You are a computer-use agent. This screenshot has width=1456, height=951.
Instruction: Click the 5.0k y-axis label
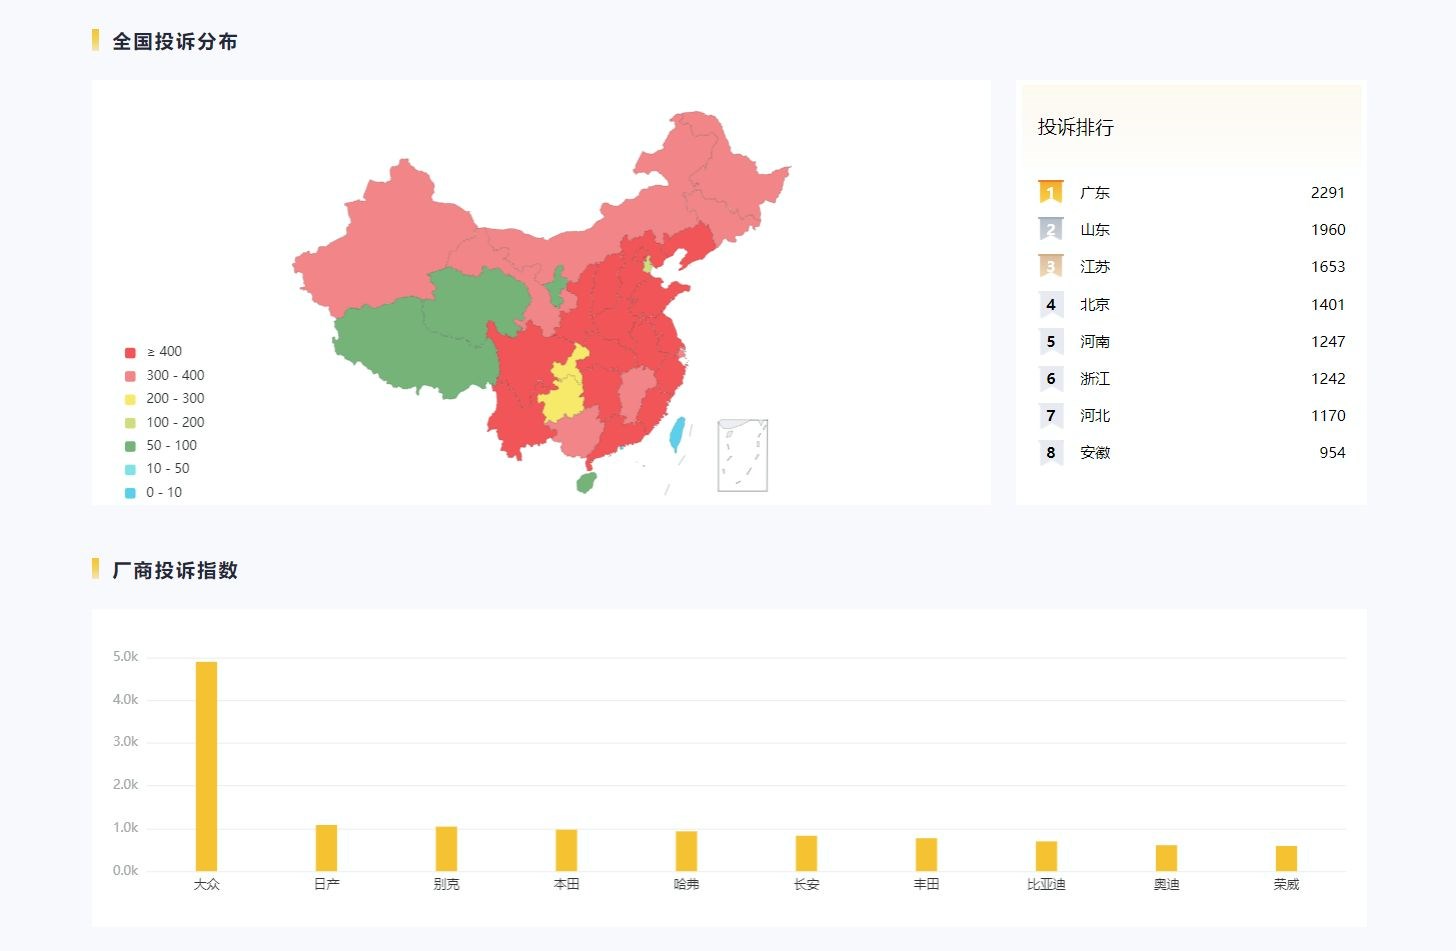point(126,656)
